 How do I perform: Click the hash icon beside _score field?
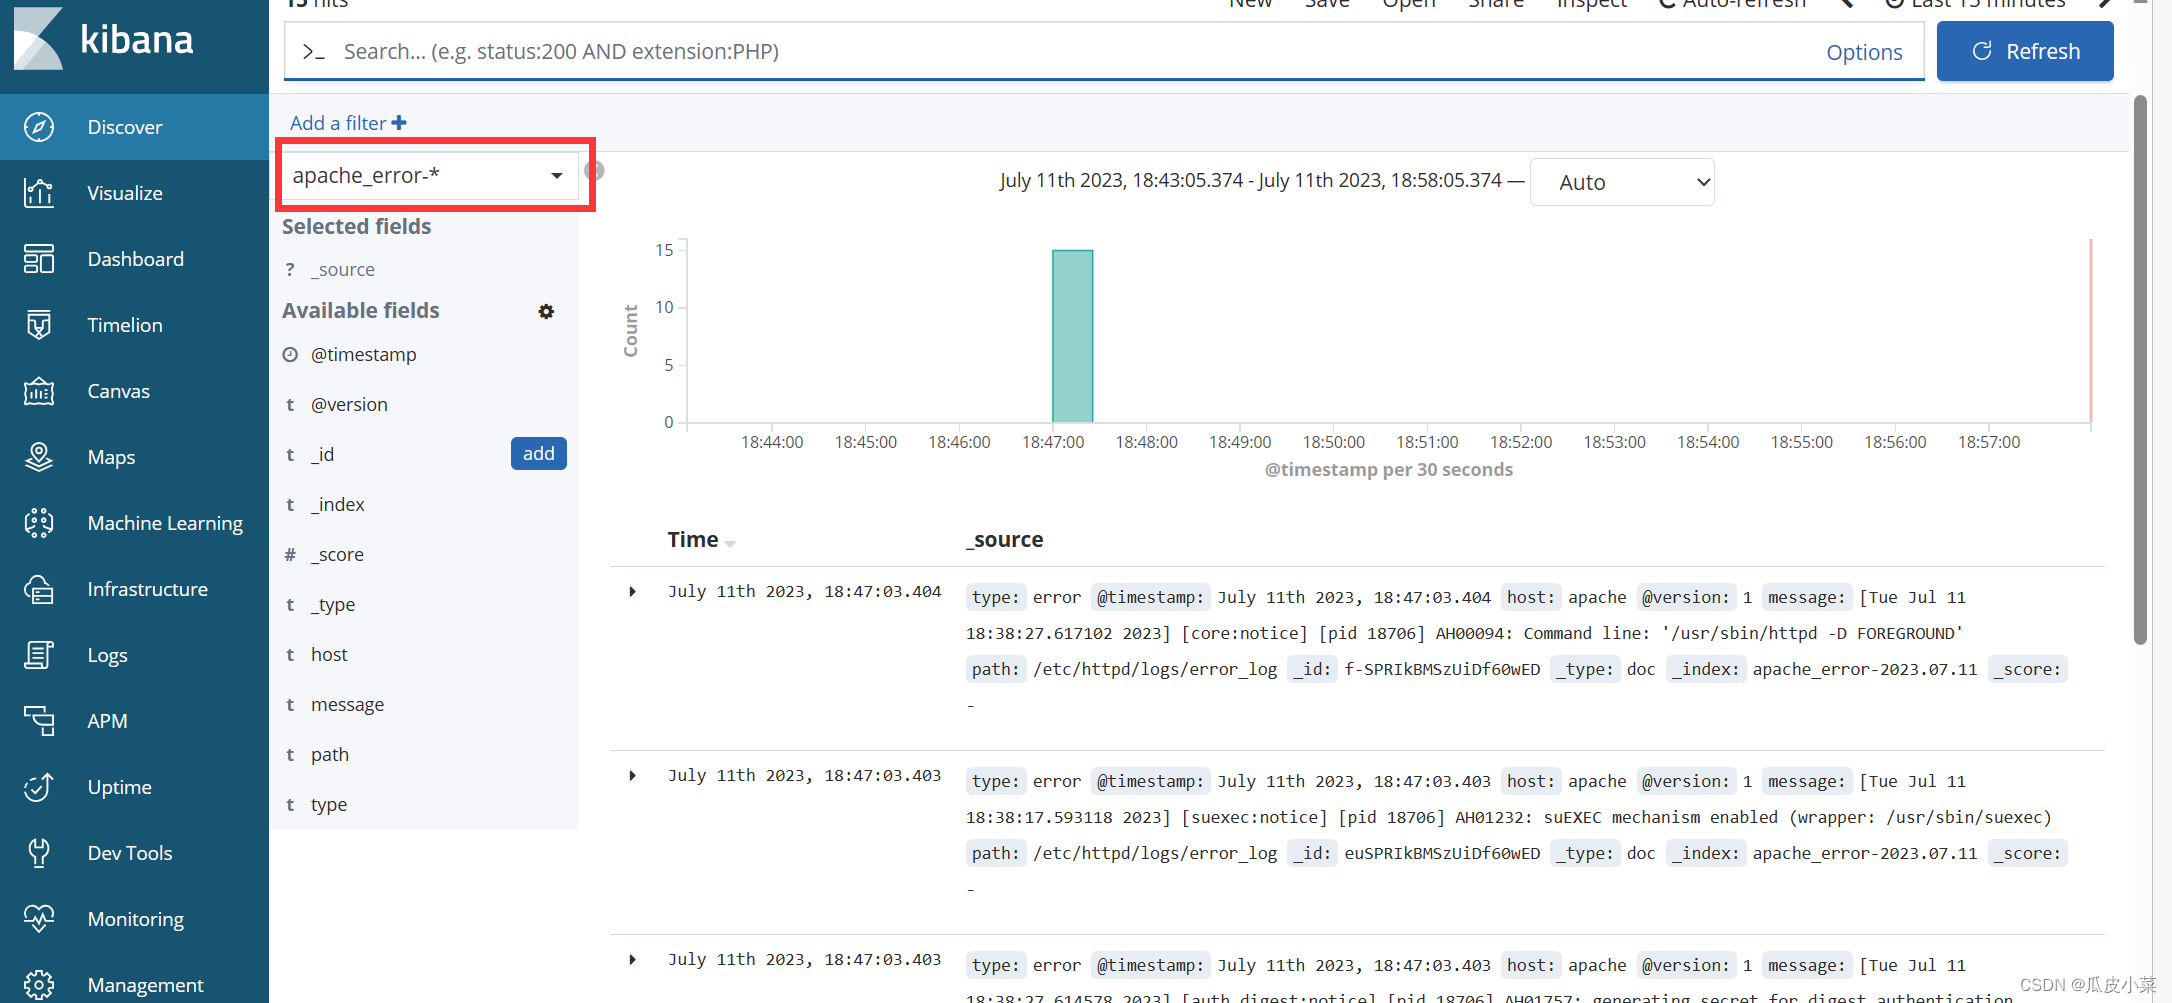coord(290,555)
